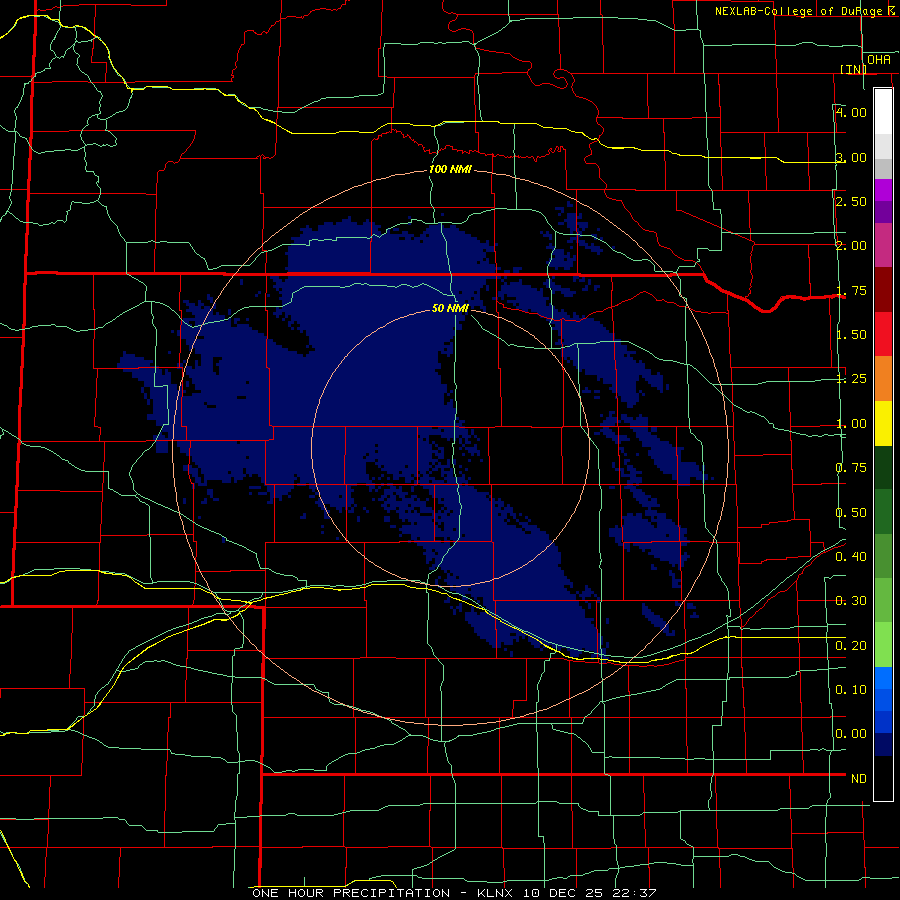Select the 0.20 legend value
Screen dimensions: 900x900
[851, 646]
